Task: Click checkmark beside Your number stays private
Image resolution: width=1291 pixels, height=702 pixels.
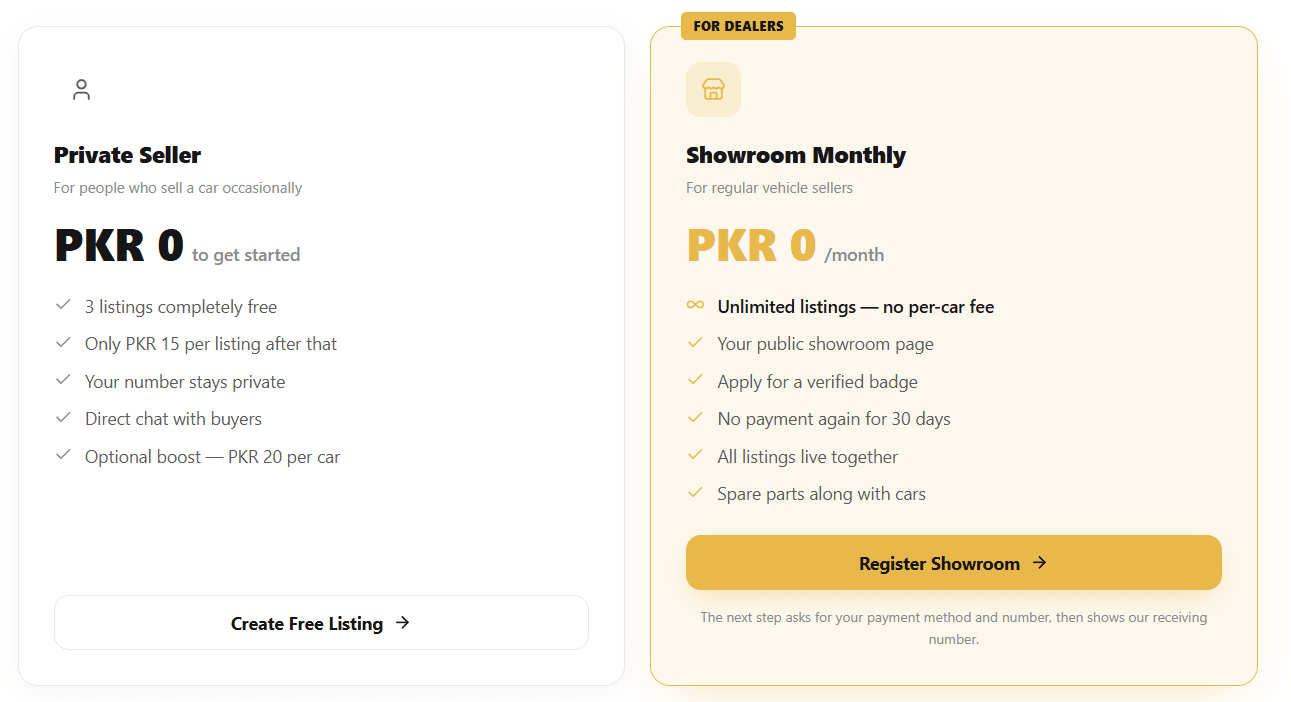Action: tap(63, 380)
